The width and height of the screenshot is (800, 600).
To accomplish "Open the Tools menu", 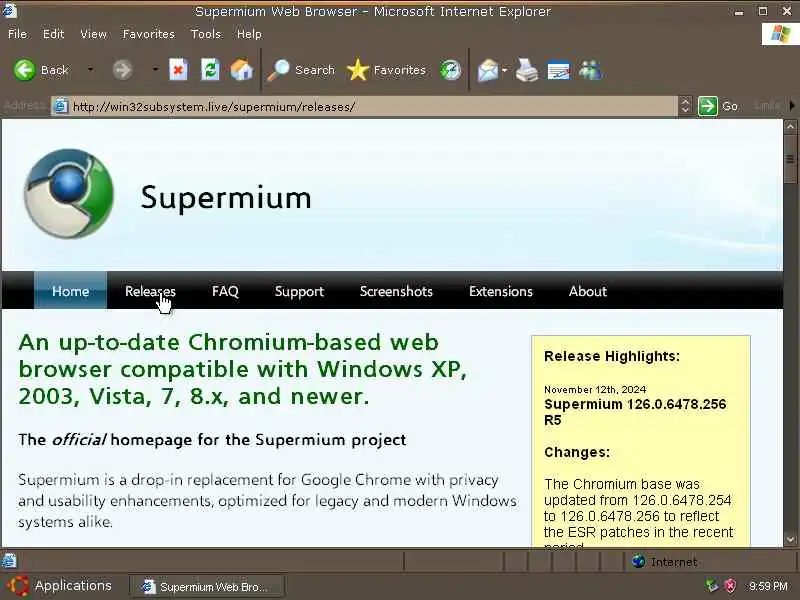I will [206, 34].
